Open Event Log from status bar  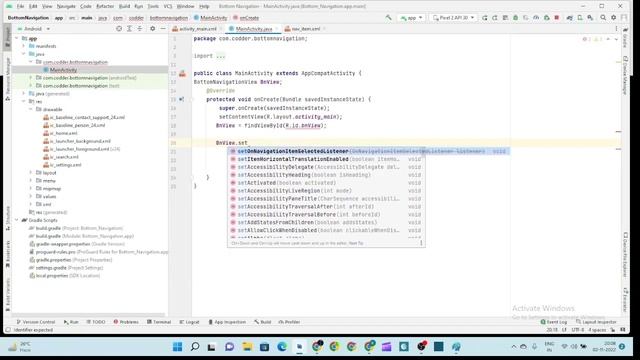tap(554, 322)
